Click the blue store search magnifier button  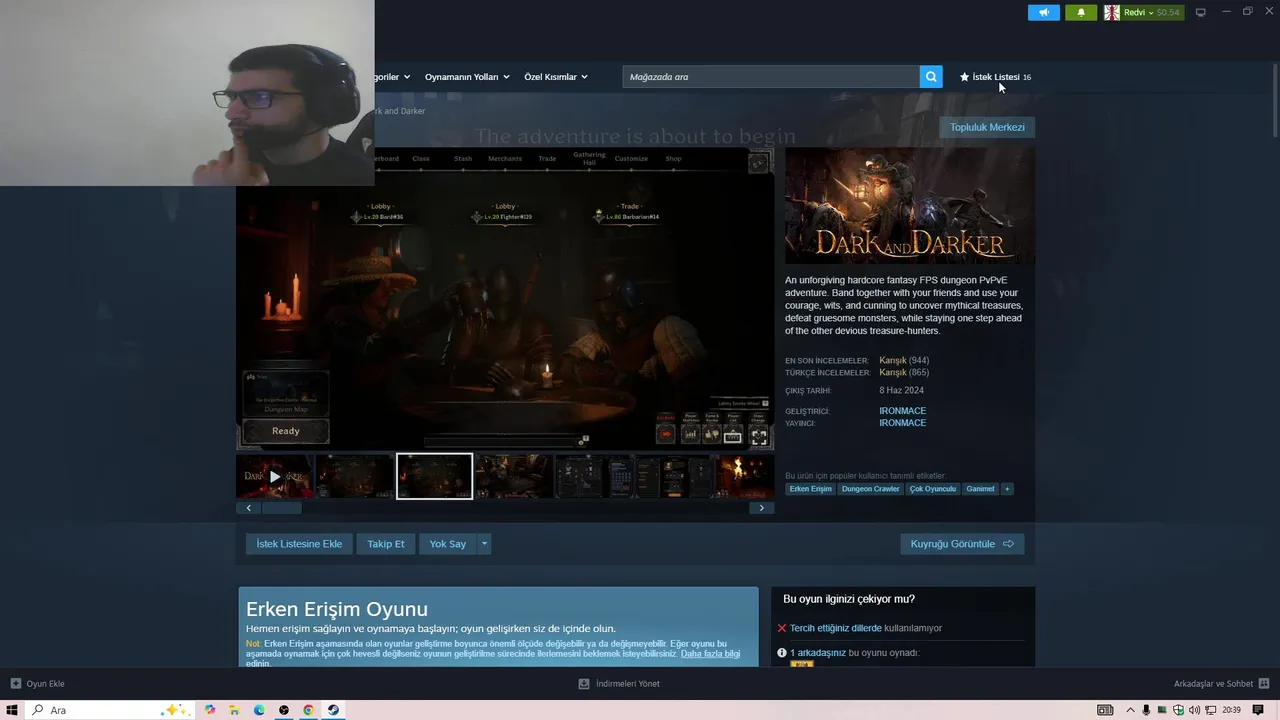931,77
